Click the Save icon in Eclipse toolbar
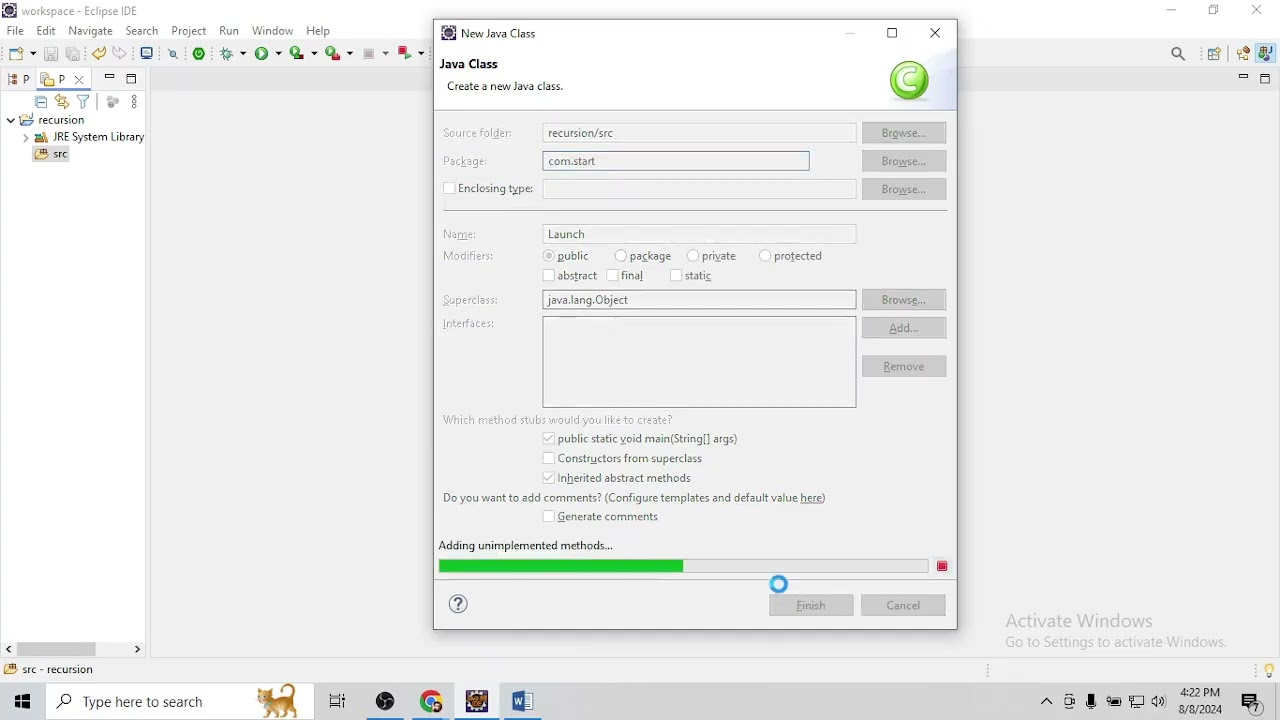Viewport: 1280px width, 720px height. (51, 54)
